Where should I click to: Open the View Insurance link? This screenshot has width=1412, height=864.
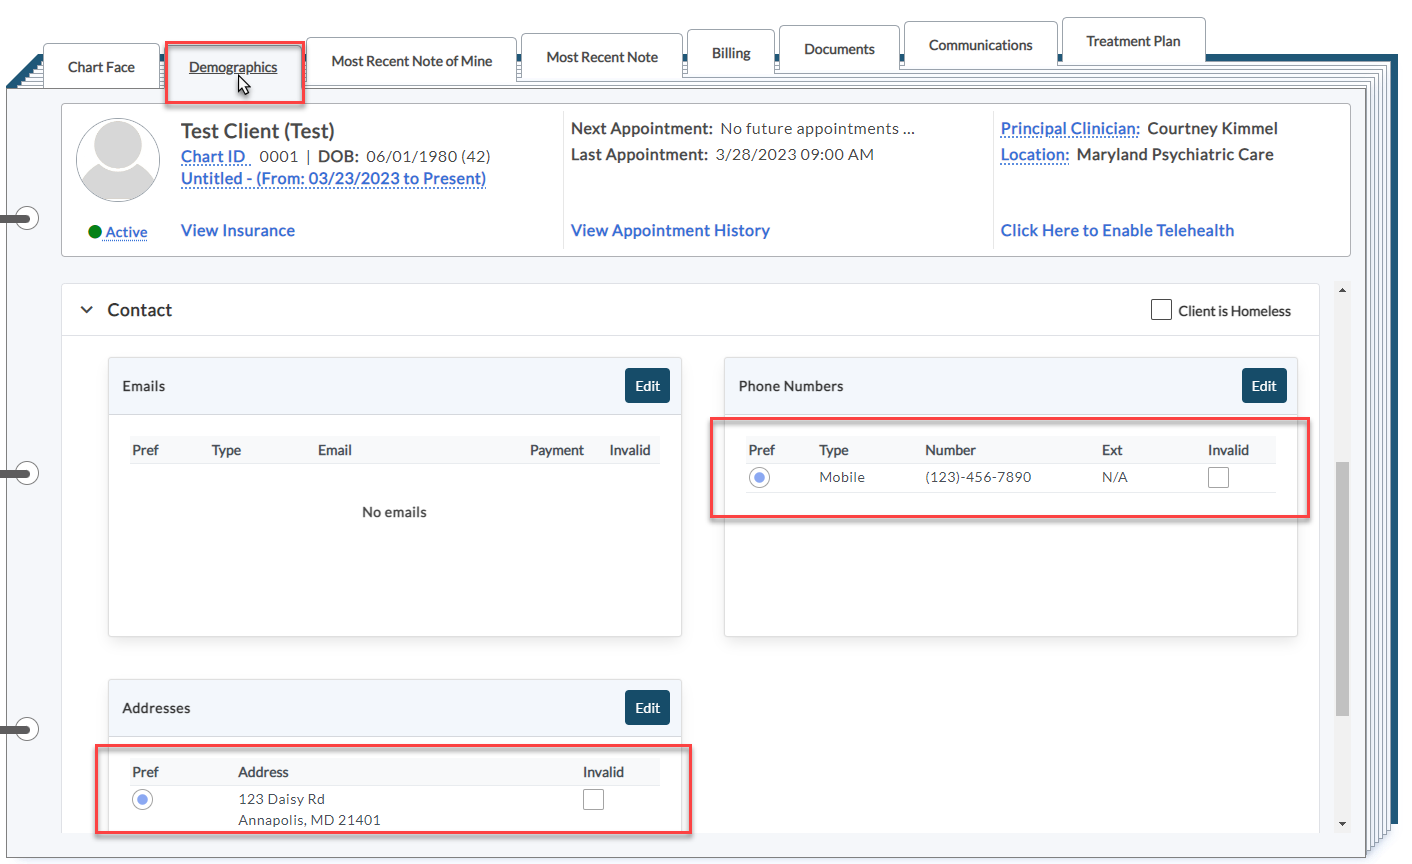click(238, 230)
